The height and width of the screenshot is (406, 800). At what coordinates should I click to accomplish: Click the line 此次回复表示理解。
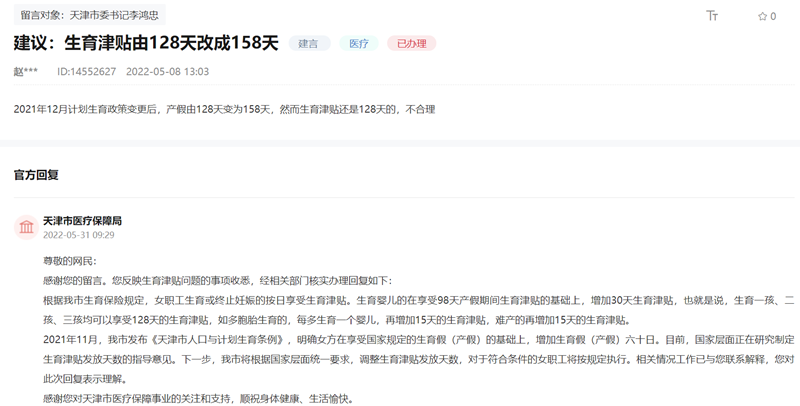(87, 379)
